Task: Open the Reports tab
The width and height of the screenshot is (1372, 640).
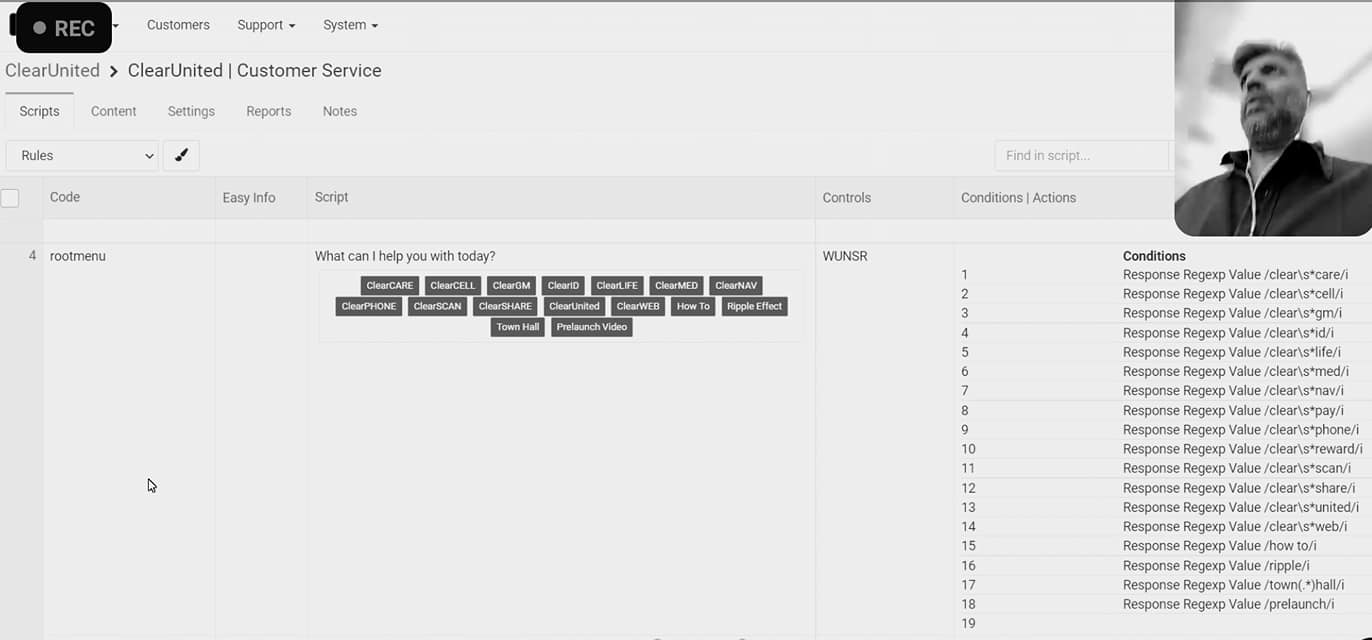Action: coord(269,111)
